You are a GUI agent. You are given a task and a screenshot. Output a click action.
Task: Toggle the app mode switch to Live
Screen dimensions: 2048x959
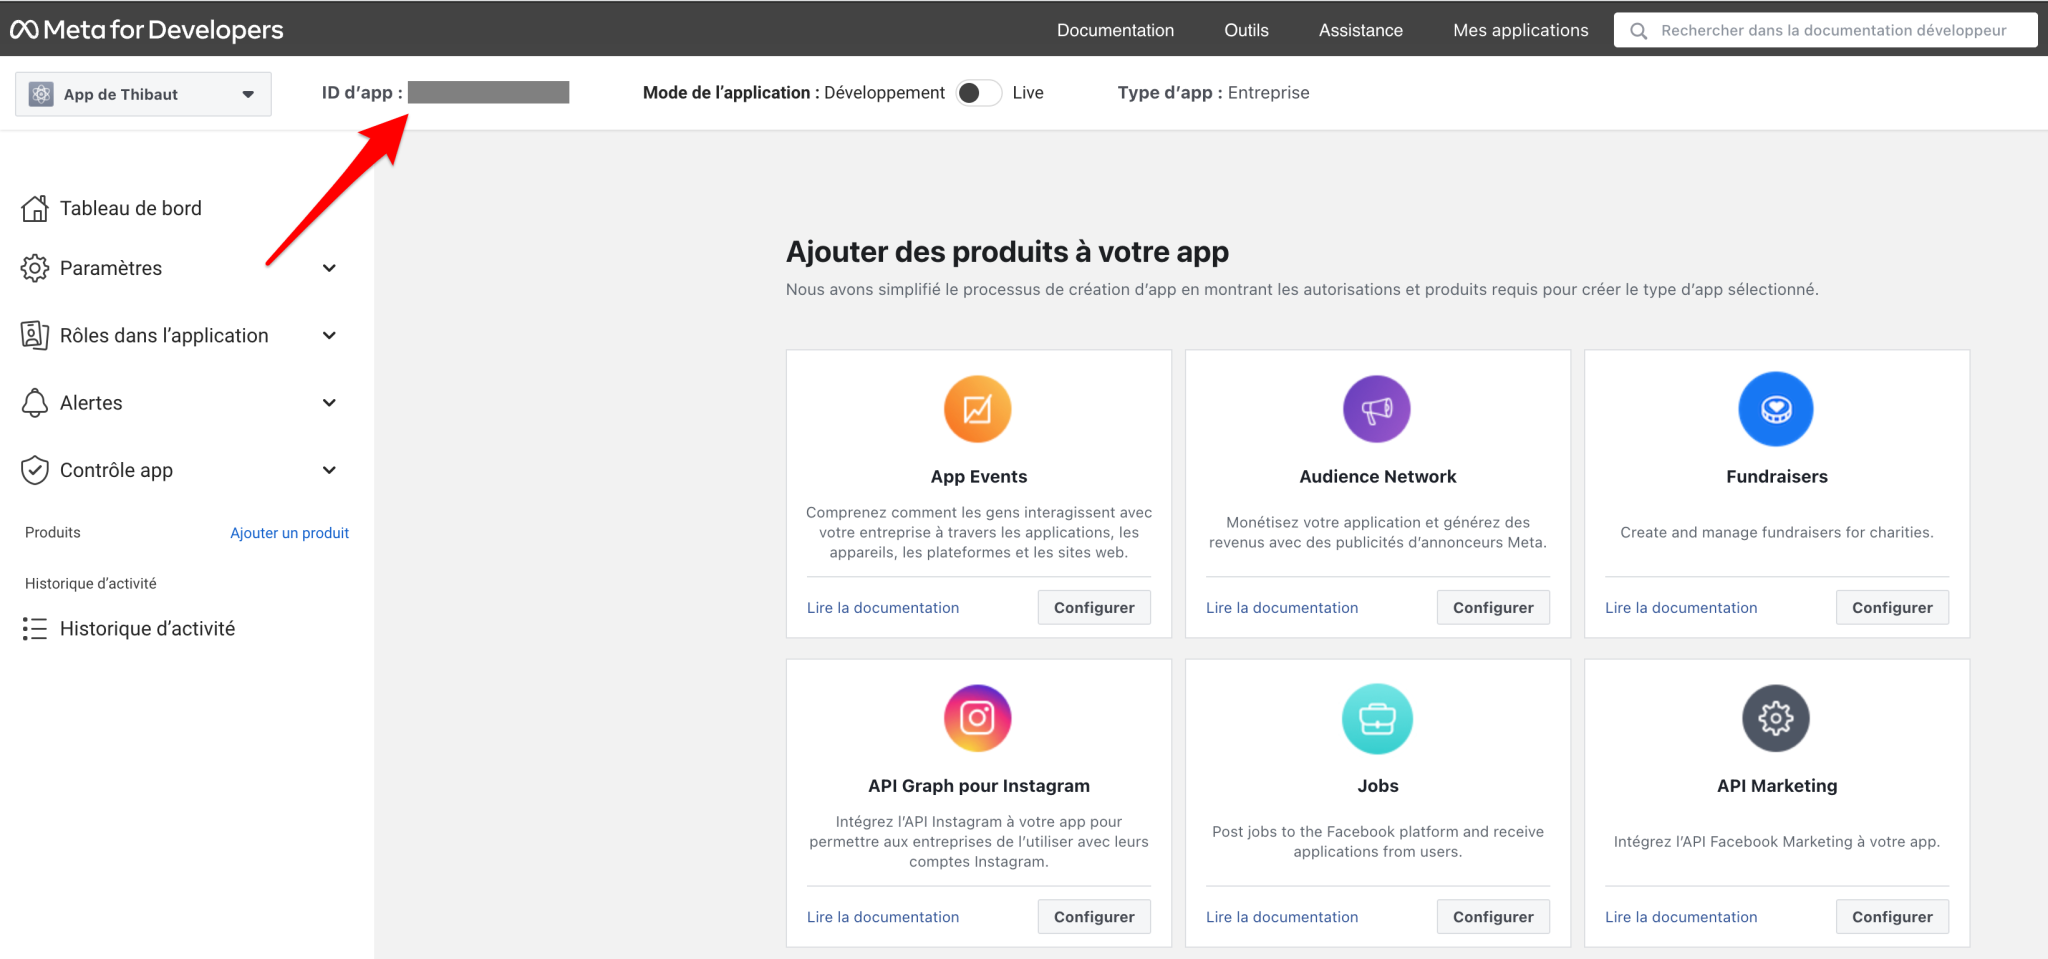(979, 93)
